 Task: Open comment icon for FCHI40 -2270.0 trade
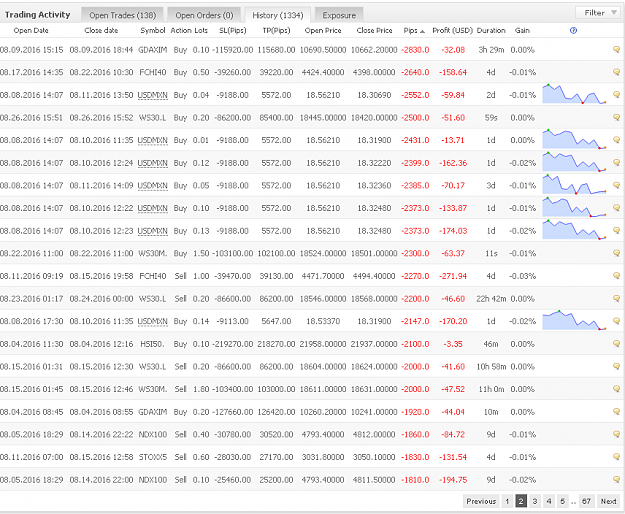click(616, 276)
